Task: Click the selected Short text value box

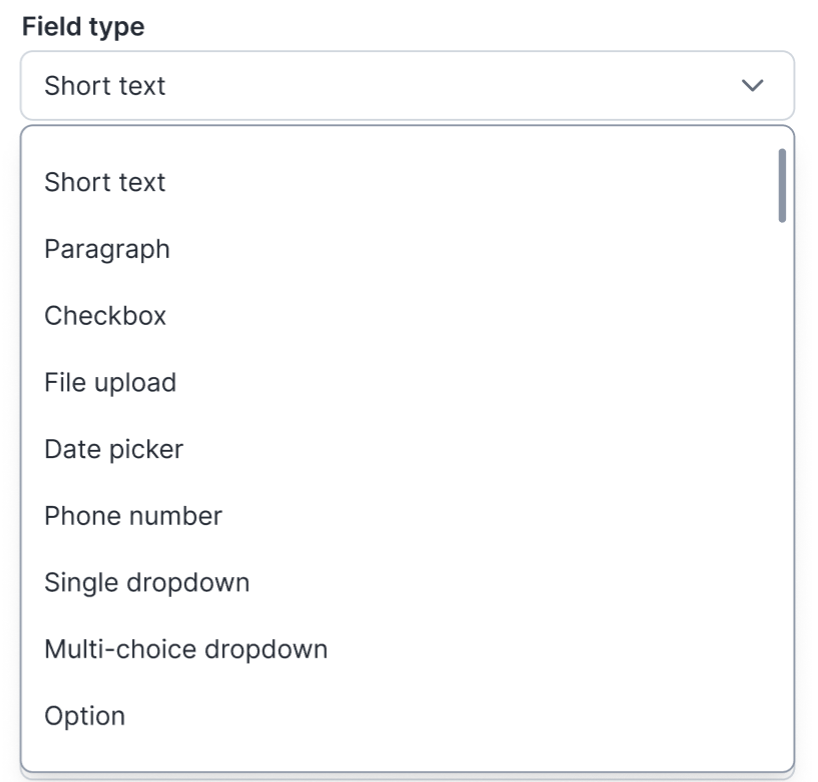Action: tap(300, 86)
